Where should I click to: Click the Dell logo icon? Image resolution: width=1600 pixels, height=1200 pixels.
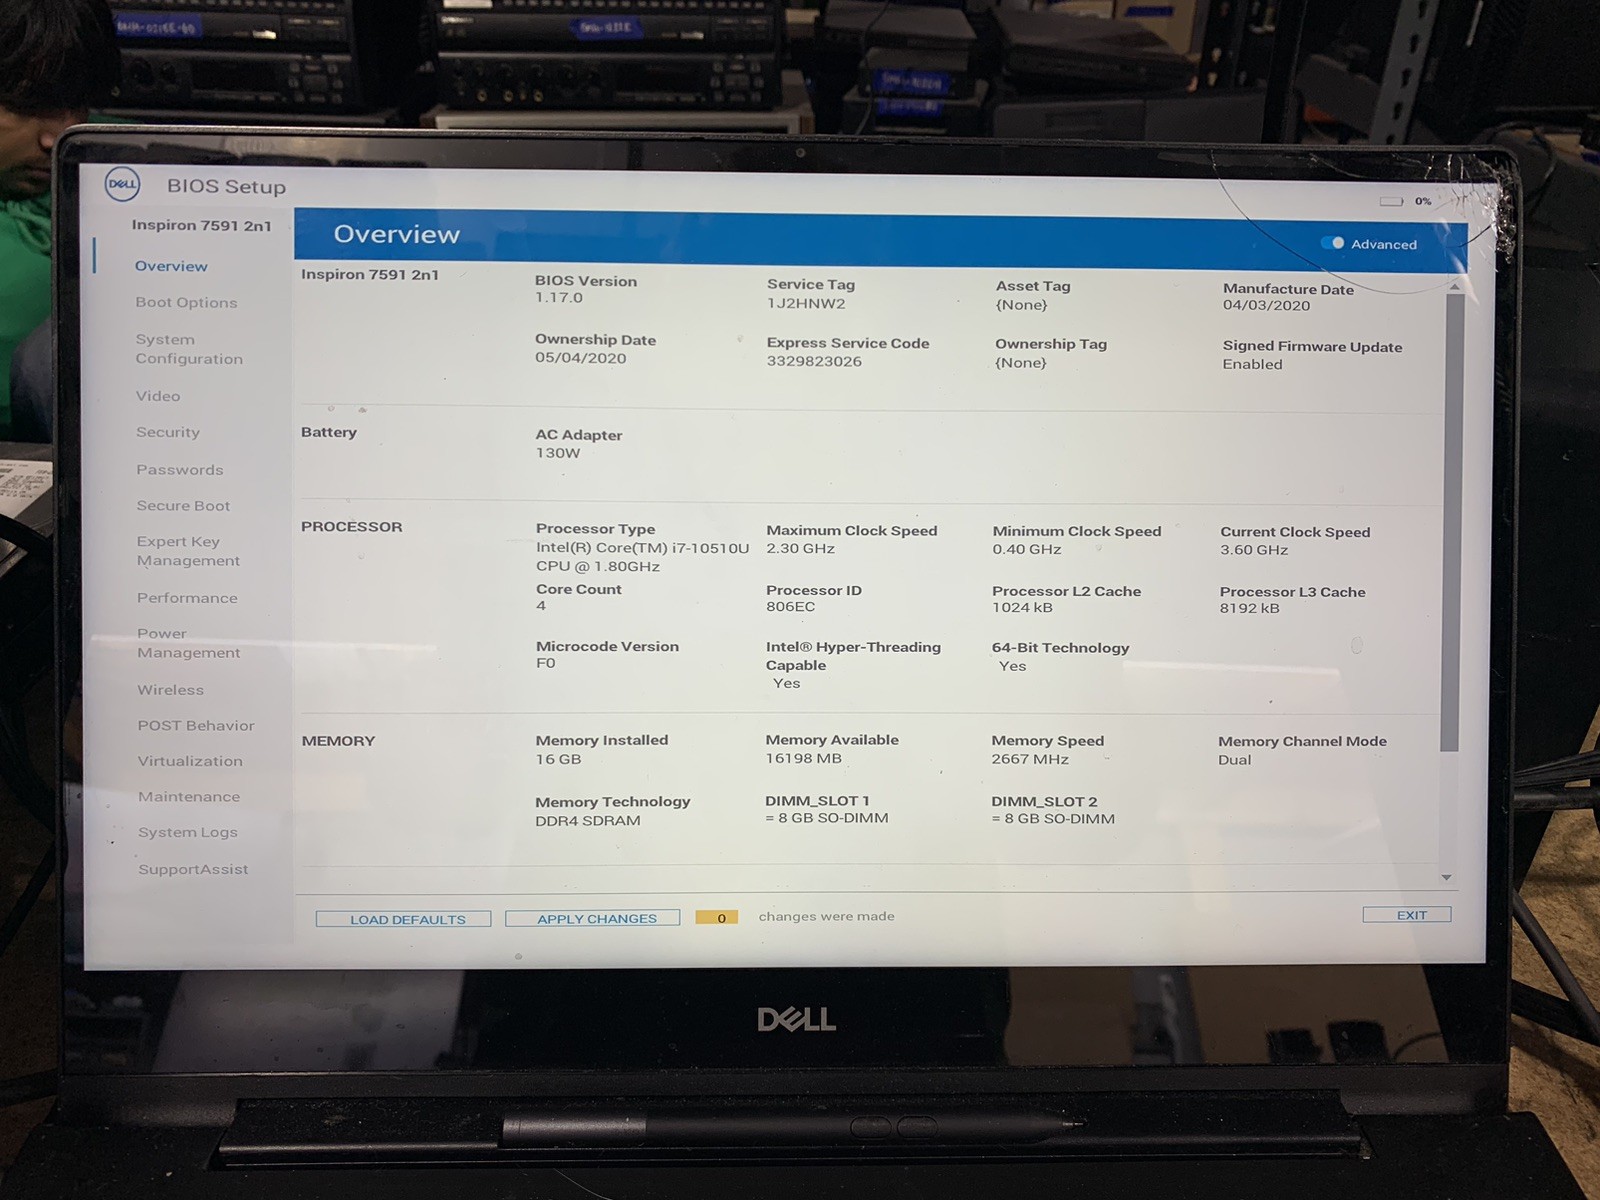tap(122, 184)
